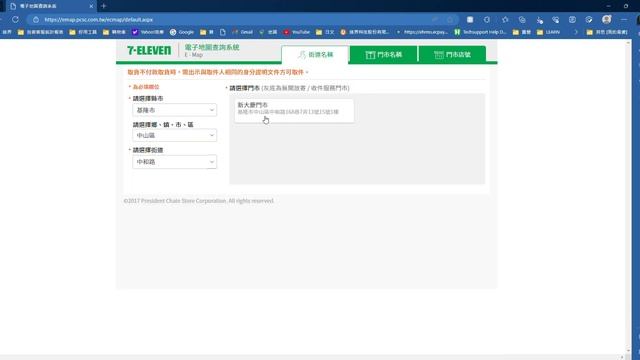Screen dimensions: 640x360
Task: Open the district dropdown showing 中山區
Action: (x=174, y=136)
